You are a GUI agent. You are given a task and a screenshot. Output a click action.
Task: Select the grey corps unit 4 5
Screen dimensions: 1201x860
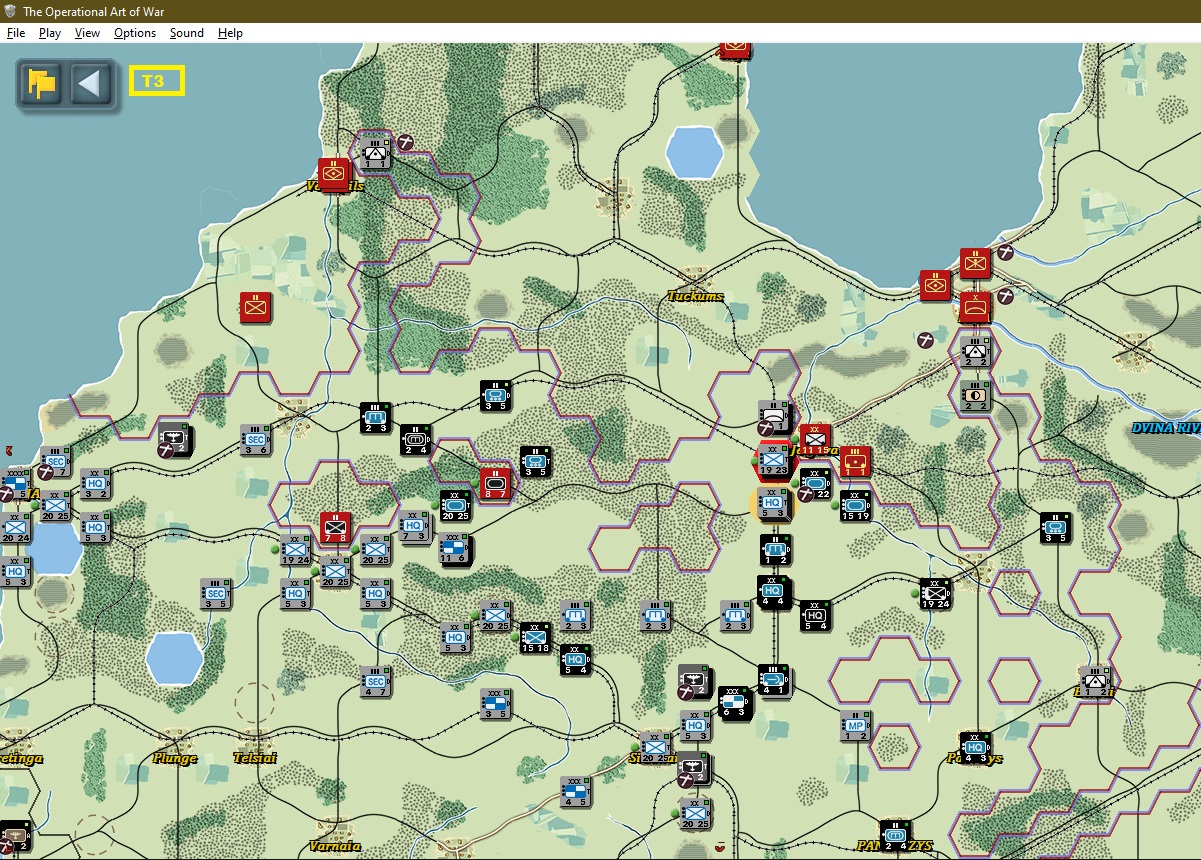pos(575,791)
